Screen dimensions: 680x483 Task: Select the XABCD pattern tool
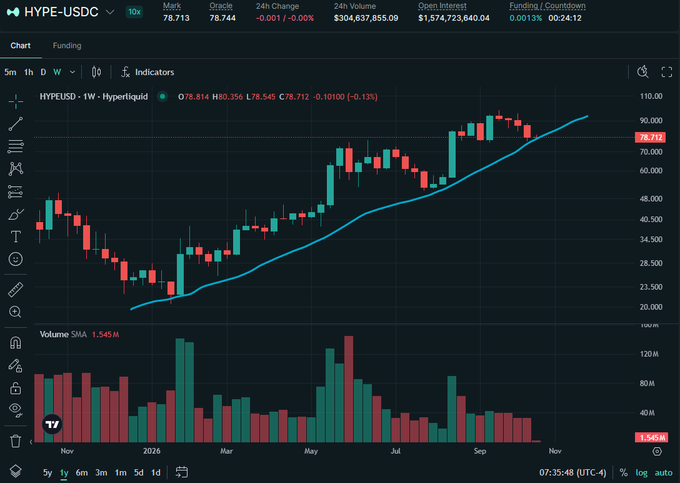point(16,169)
